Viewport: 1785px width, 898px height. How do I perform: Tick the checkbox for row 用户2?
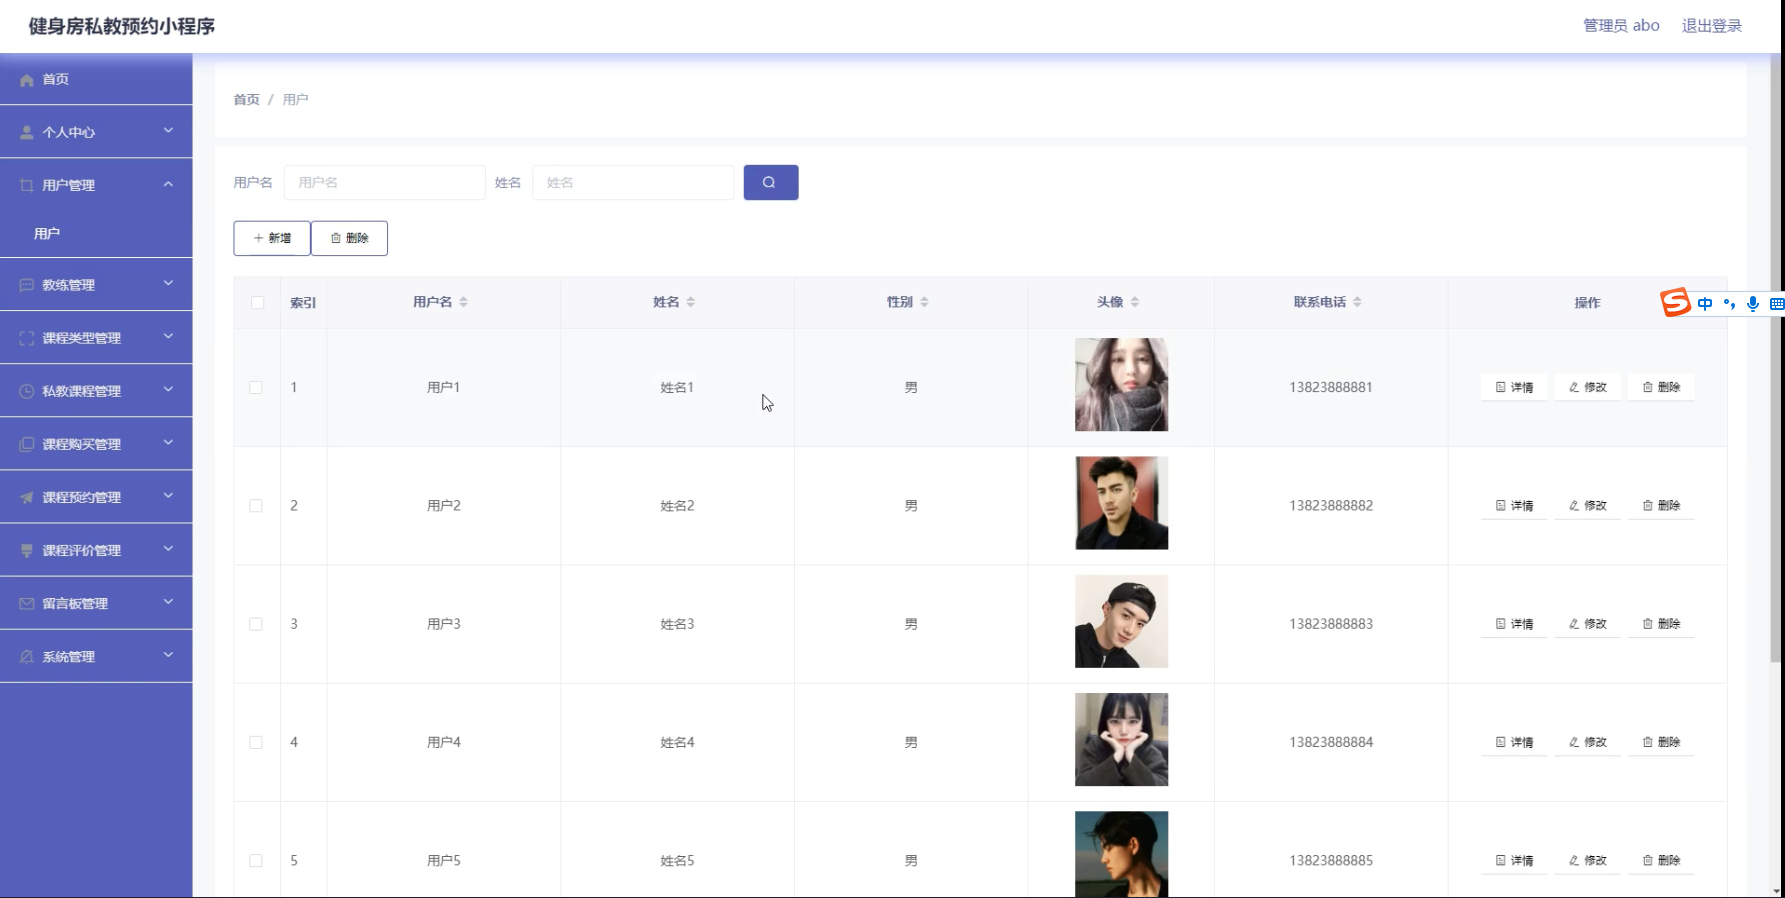click(256, 506)
